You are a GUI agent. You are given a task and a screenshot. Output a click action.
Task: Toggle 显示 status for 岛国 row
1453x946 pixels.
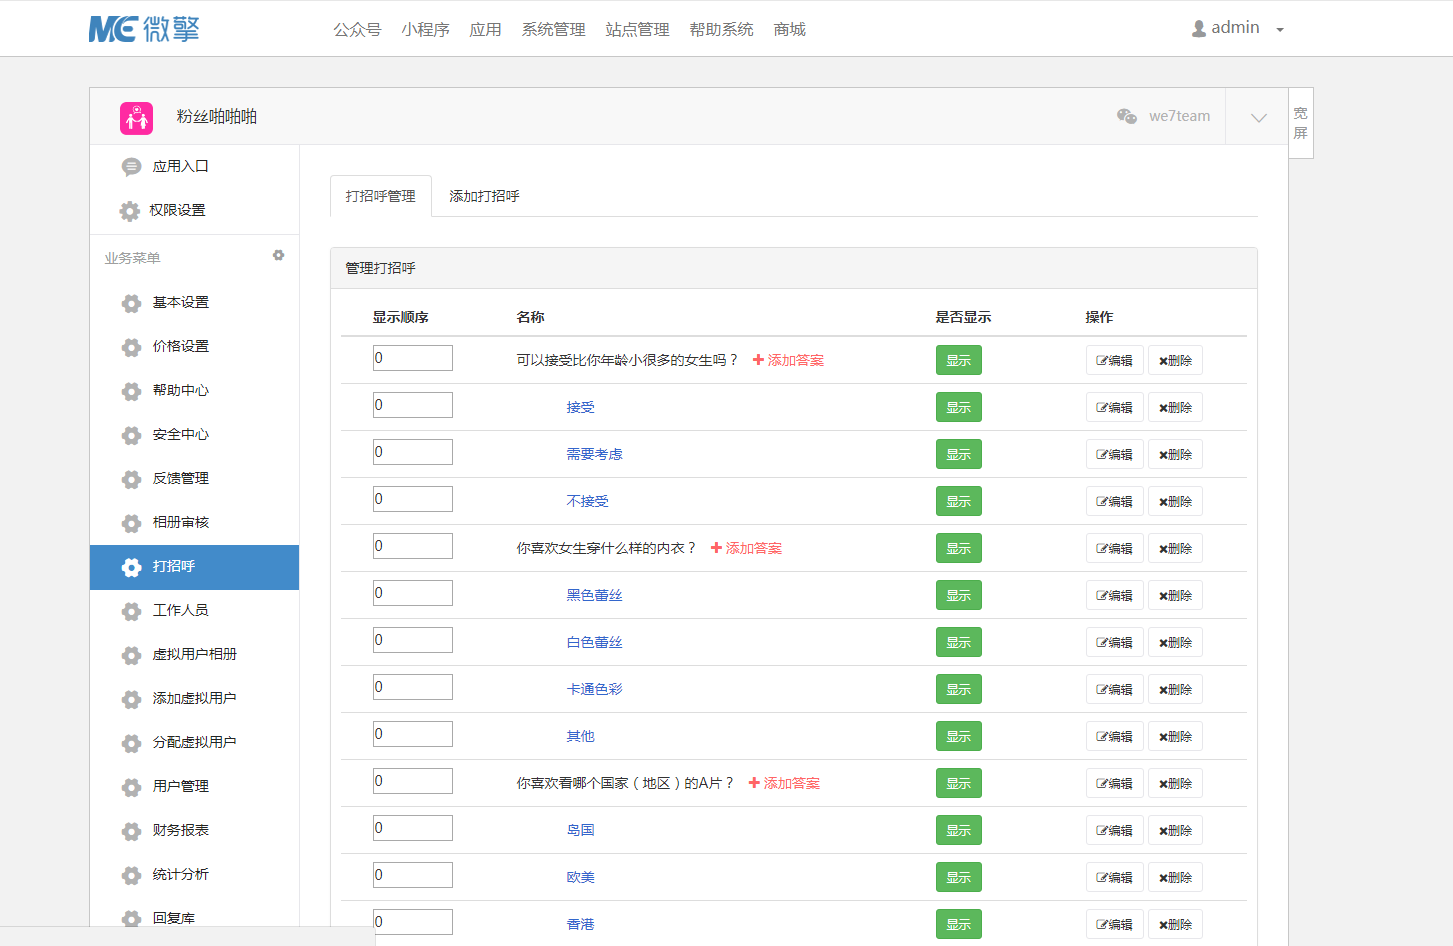[958, 830]
